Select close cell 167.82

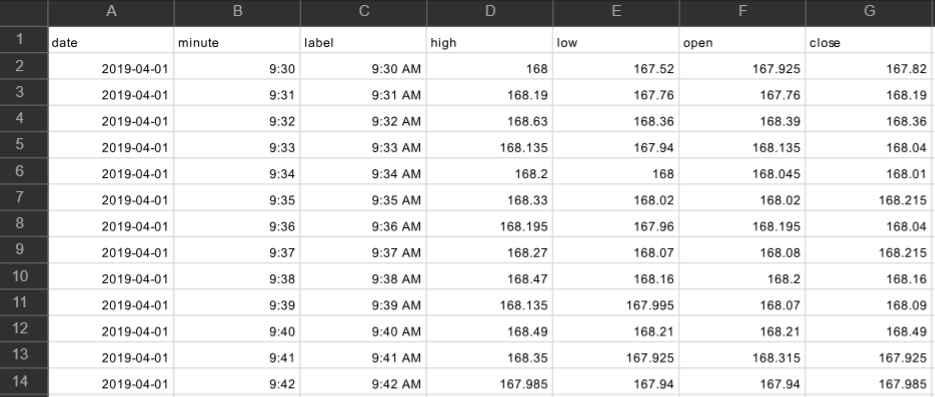tap(869, 66)
